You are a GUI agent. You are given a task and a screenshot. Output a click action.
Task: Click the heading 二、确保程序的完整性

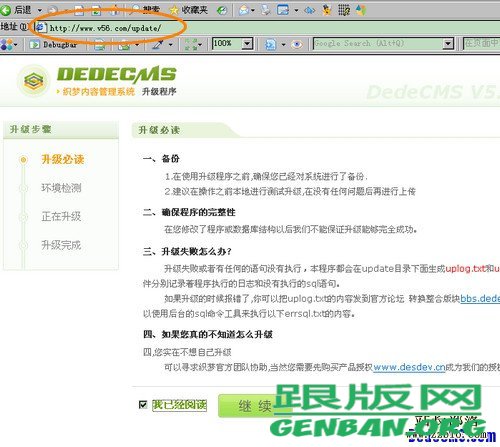[189, 212]
